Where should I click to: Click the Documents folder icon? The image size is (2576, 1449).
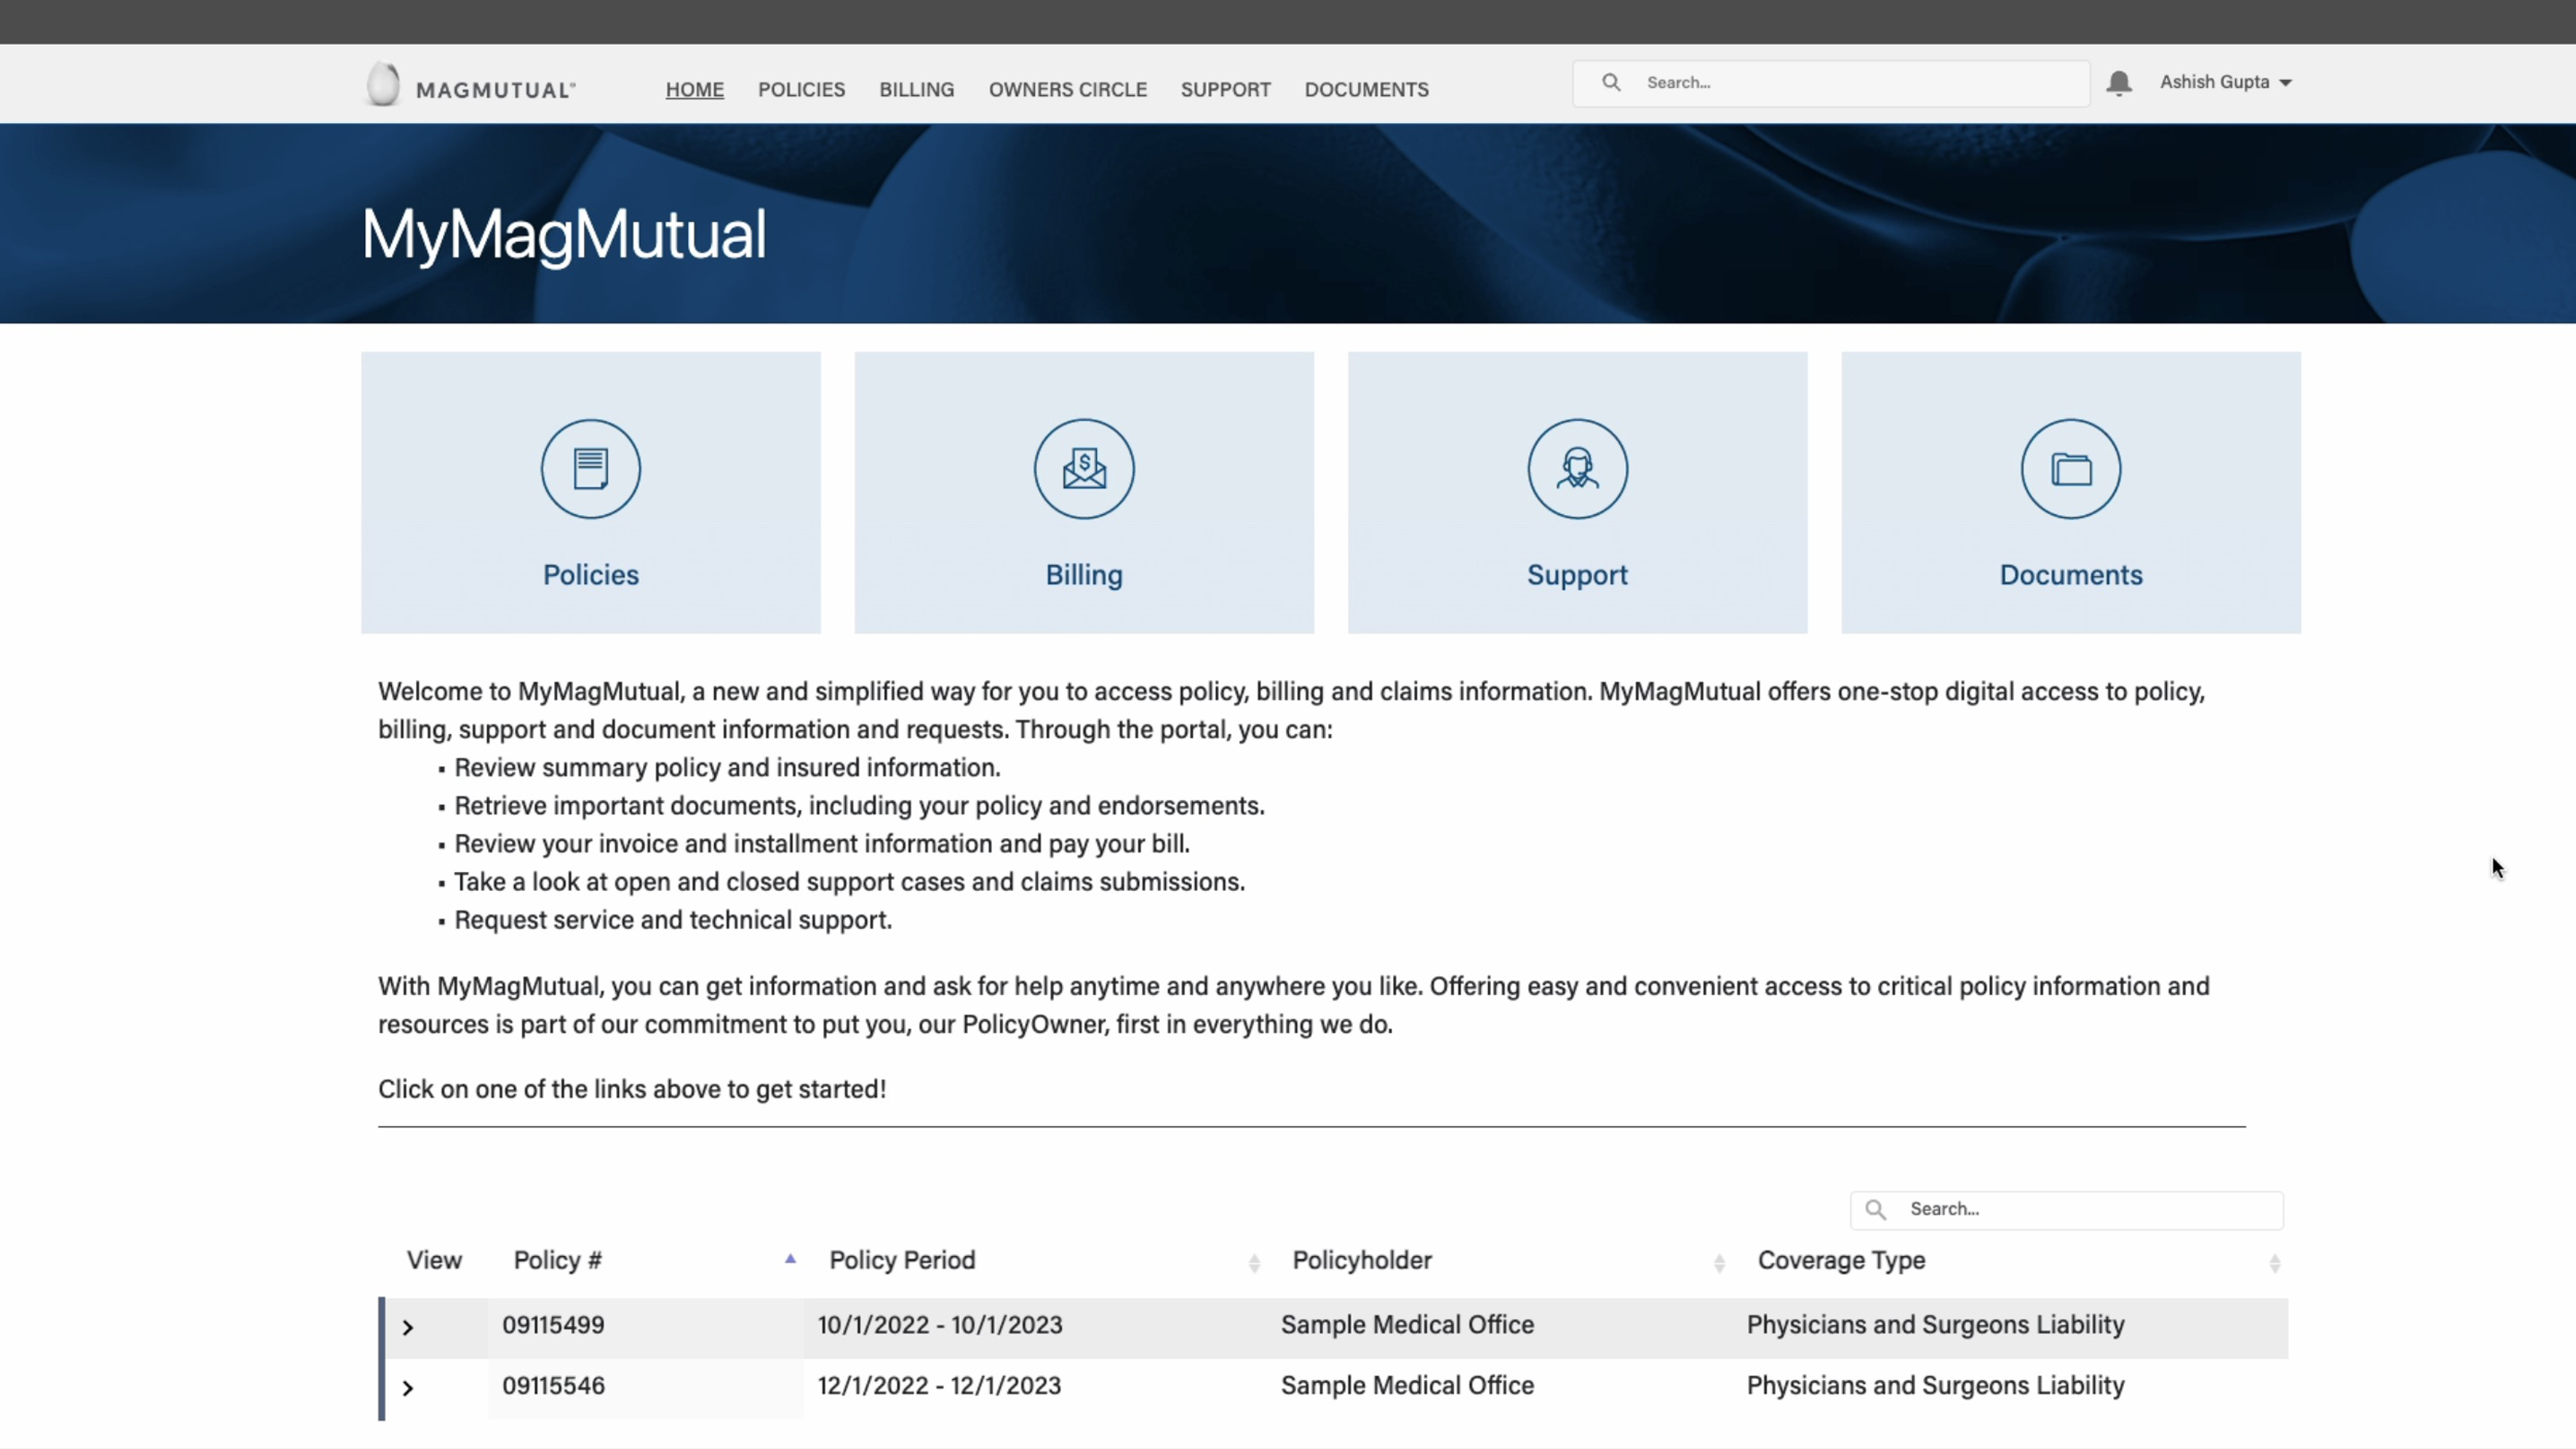(2070, 468)
